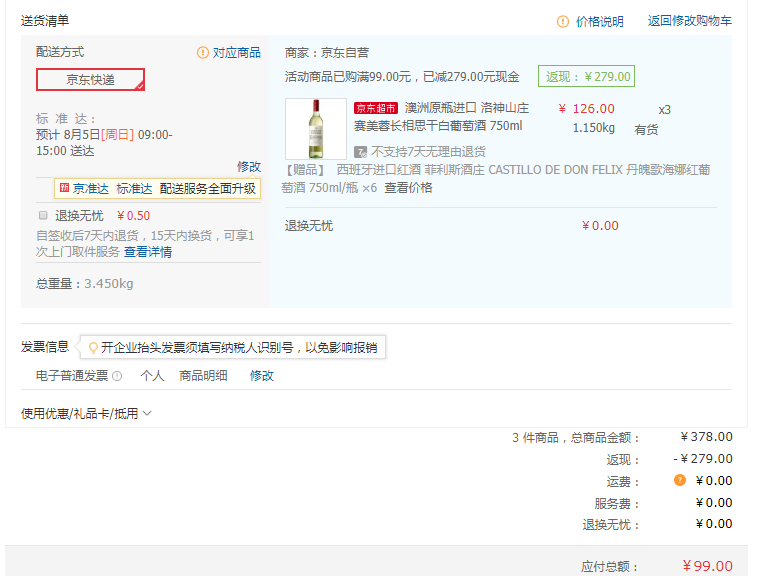The width and height of the screenshot is (760, 576).
Task: Click the 京准达 calendar icon
Action: 64,188
